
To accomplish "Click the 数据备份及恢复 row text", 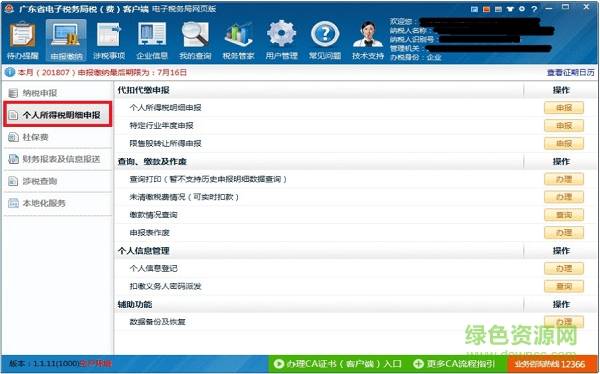I will (x=157, y=322).
